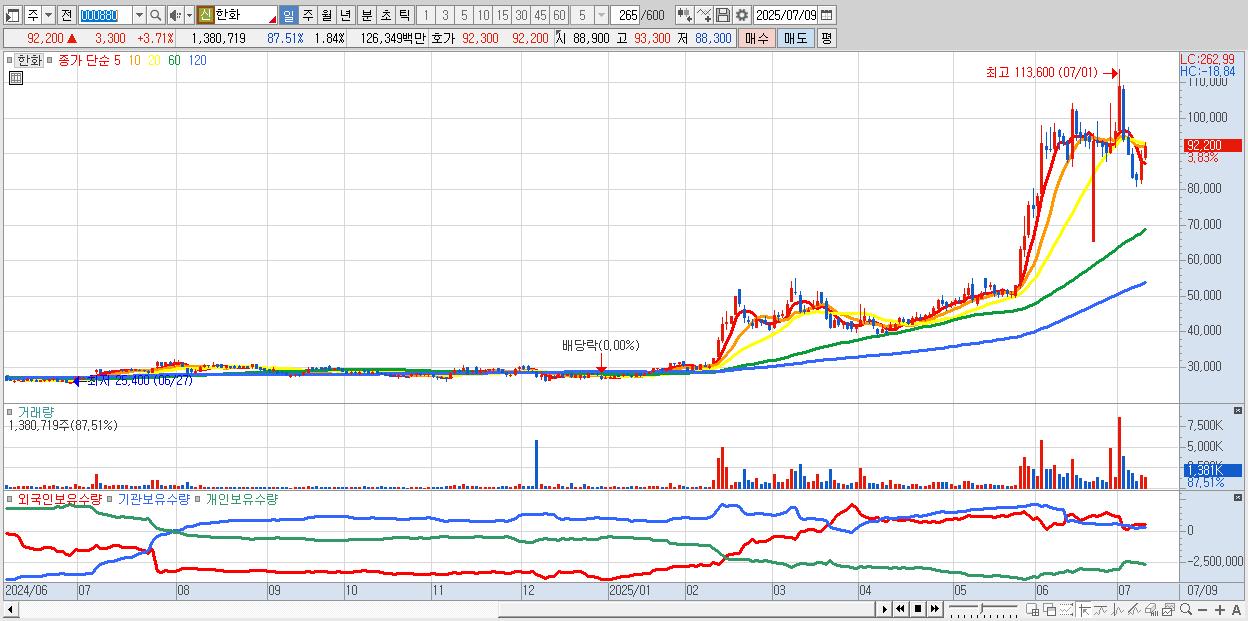Click the right scroll arrow below the chart
Viewport: 1248px width, 621px height.
point(884,609)
